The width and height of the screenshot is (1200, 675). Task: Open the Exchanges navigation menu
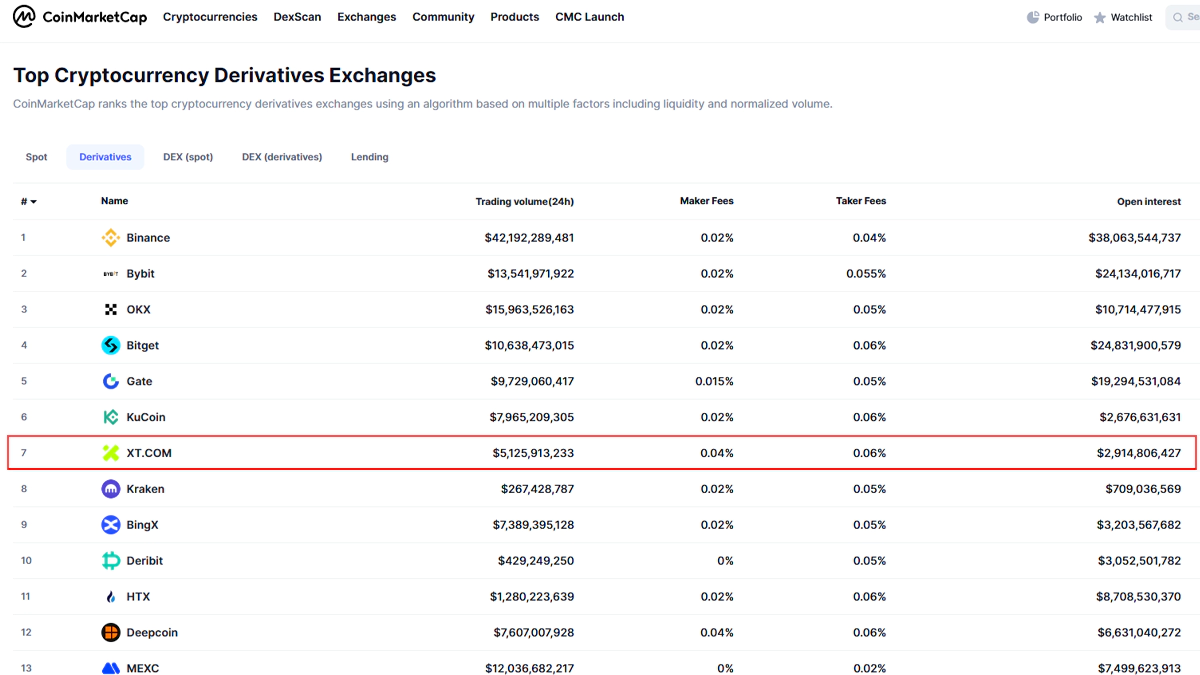366,17
